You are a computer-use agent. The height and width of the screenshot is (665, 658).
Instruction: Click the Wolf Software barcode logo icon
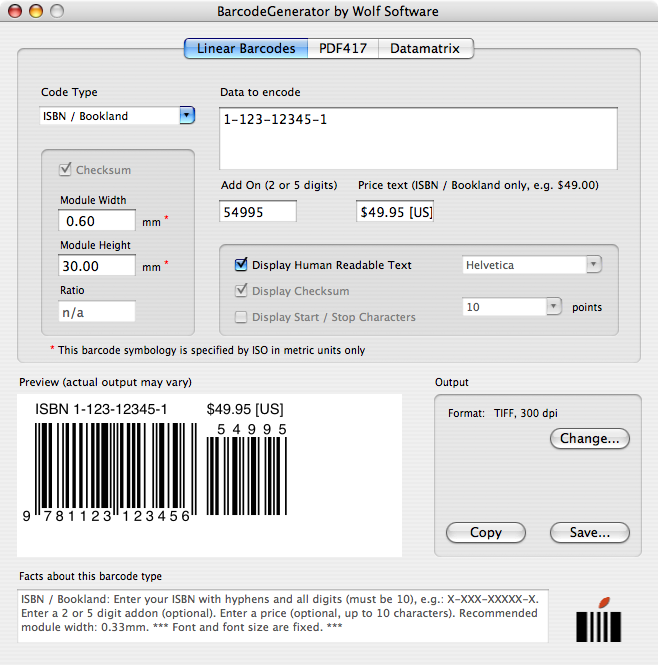[x=598, y=620]
